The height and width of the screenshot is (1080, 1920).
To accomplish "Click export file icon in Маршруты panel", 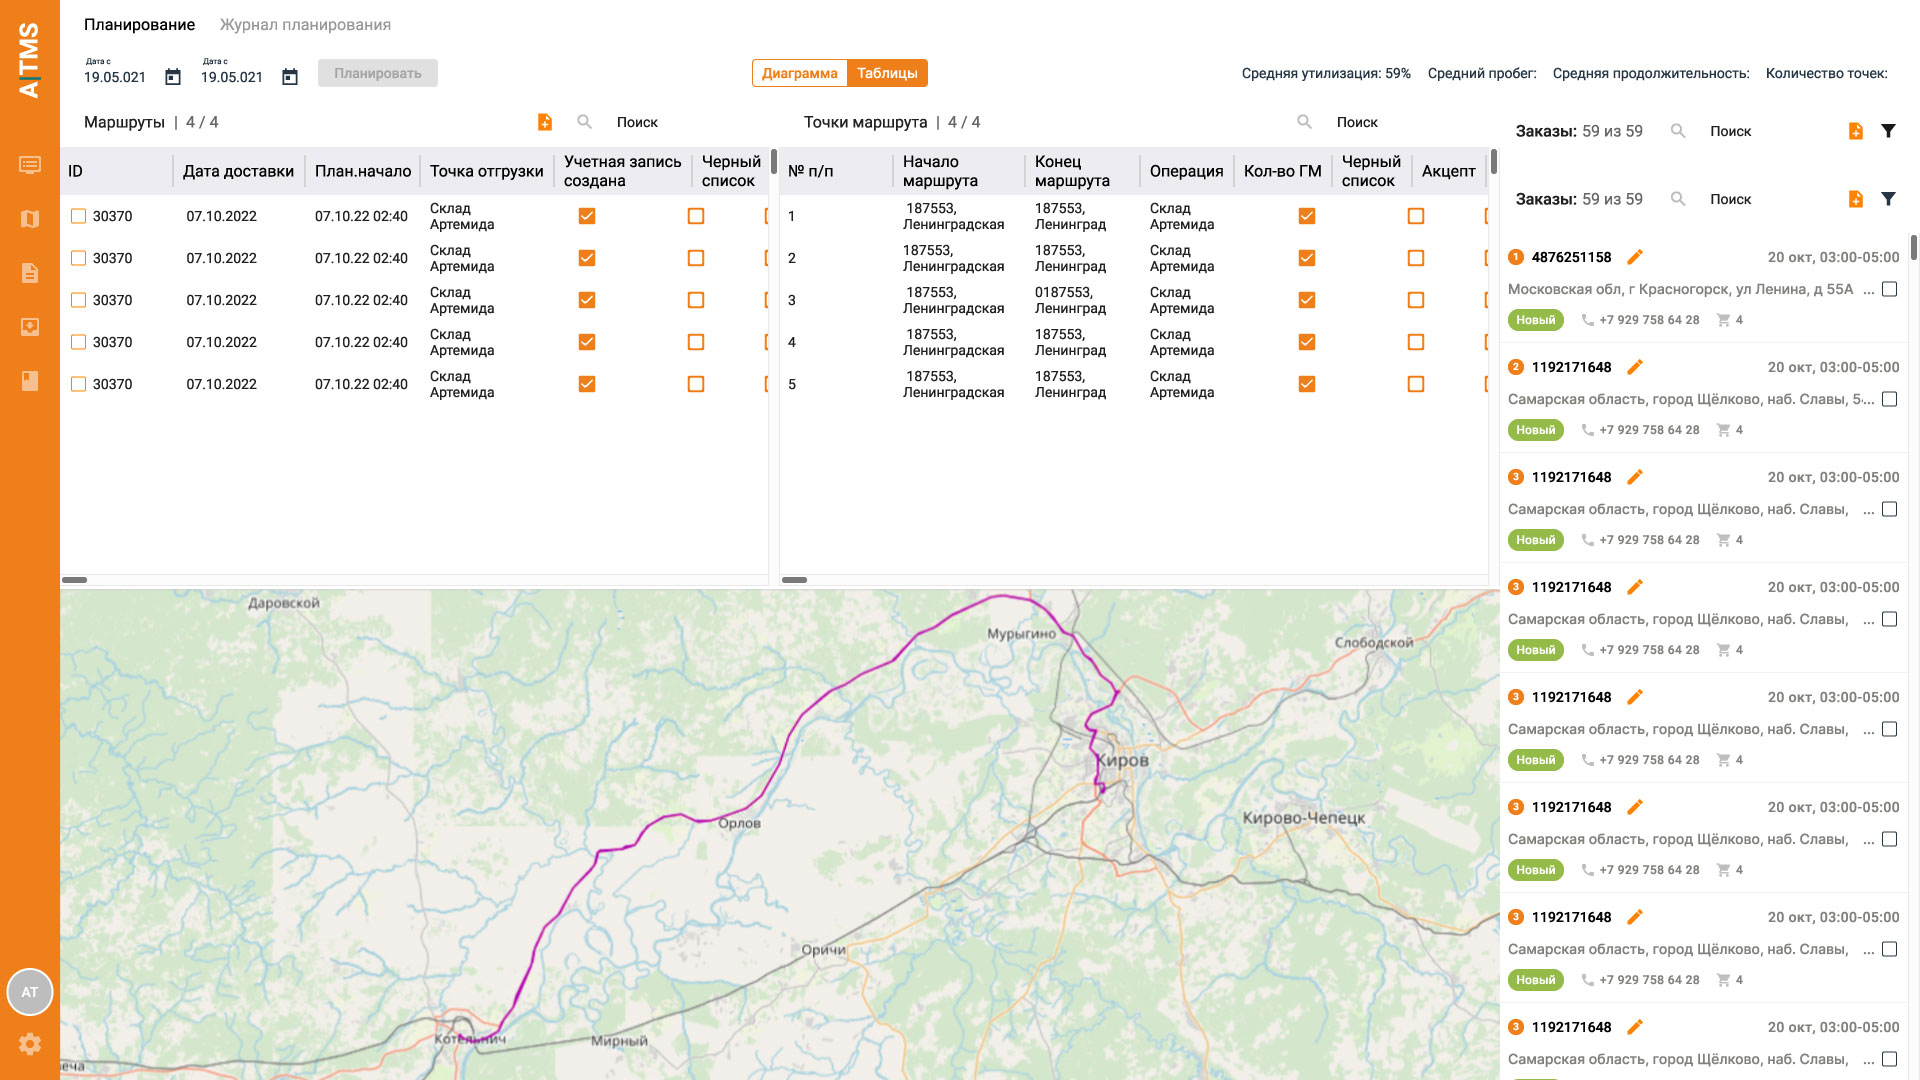I will 545,122.
